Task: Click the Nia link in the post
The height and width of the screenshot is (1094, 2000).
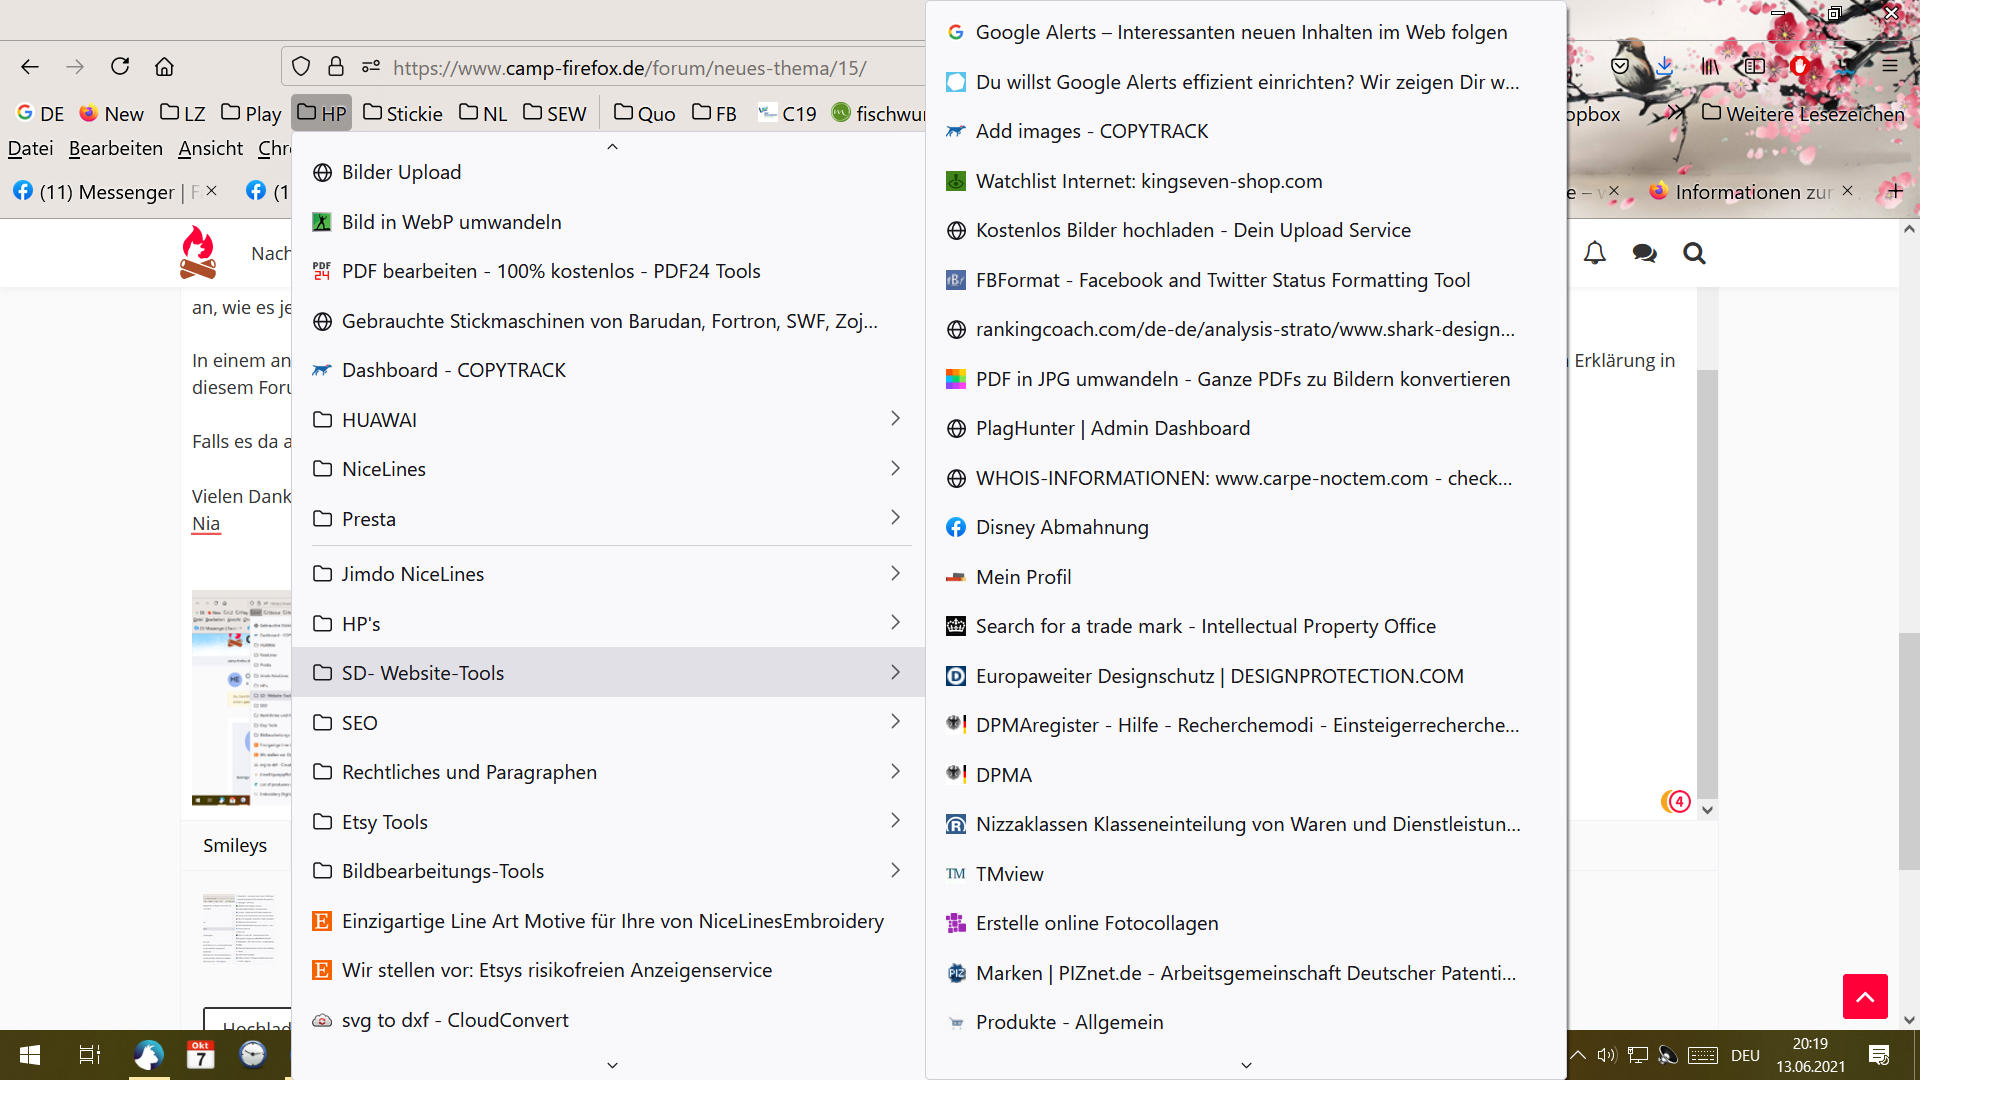Action: [206, 523]
